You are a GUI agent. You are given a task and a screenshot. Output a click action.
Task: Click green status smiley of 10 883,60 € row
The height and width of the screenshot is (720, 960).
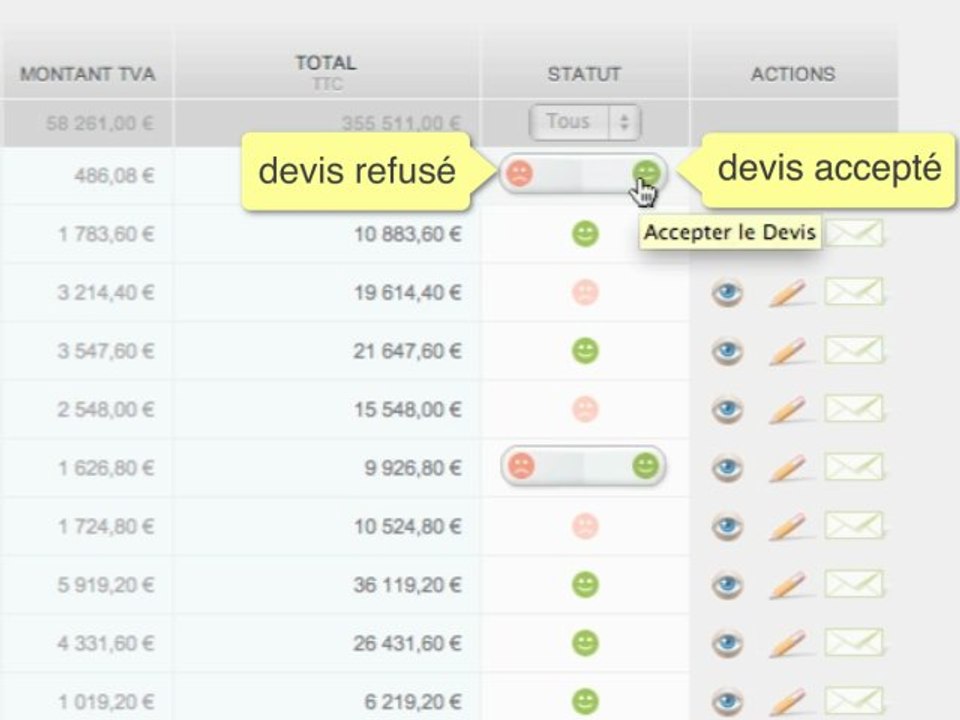585,234
